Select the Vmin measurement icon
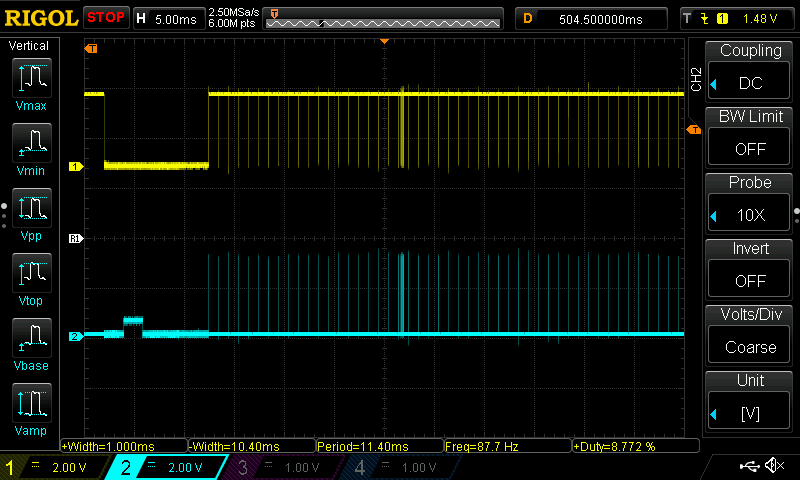The height and width of the screenshot is (480, 800). [31, 143]
